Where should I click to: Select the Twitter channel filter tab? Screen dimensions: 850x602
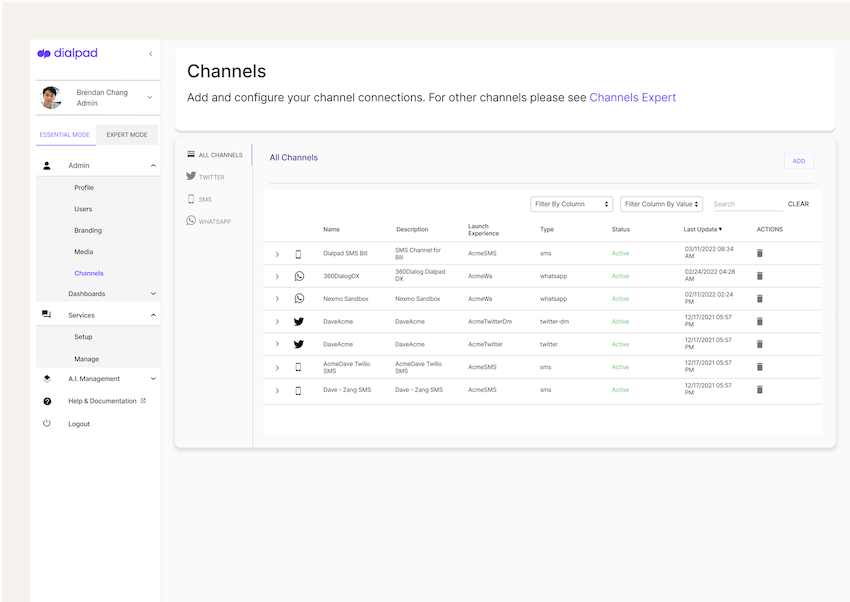[x=208, y=177]
